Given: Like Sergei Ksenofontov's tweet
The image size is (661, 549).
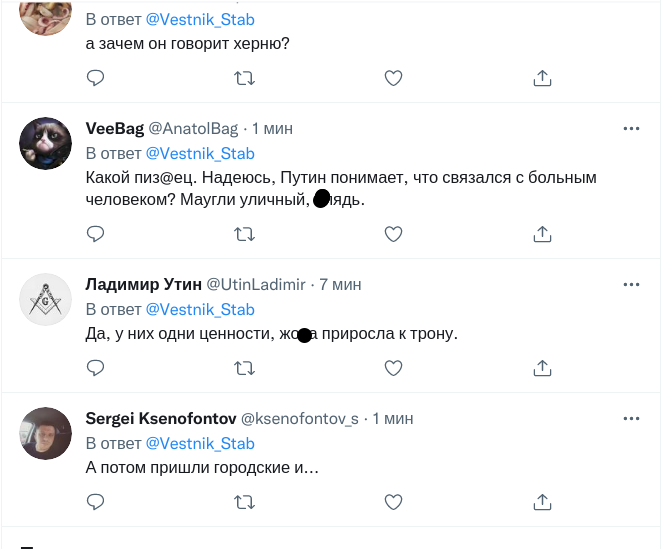Looking at the screenshot, I should 393,501.
